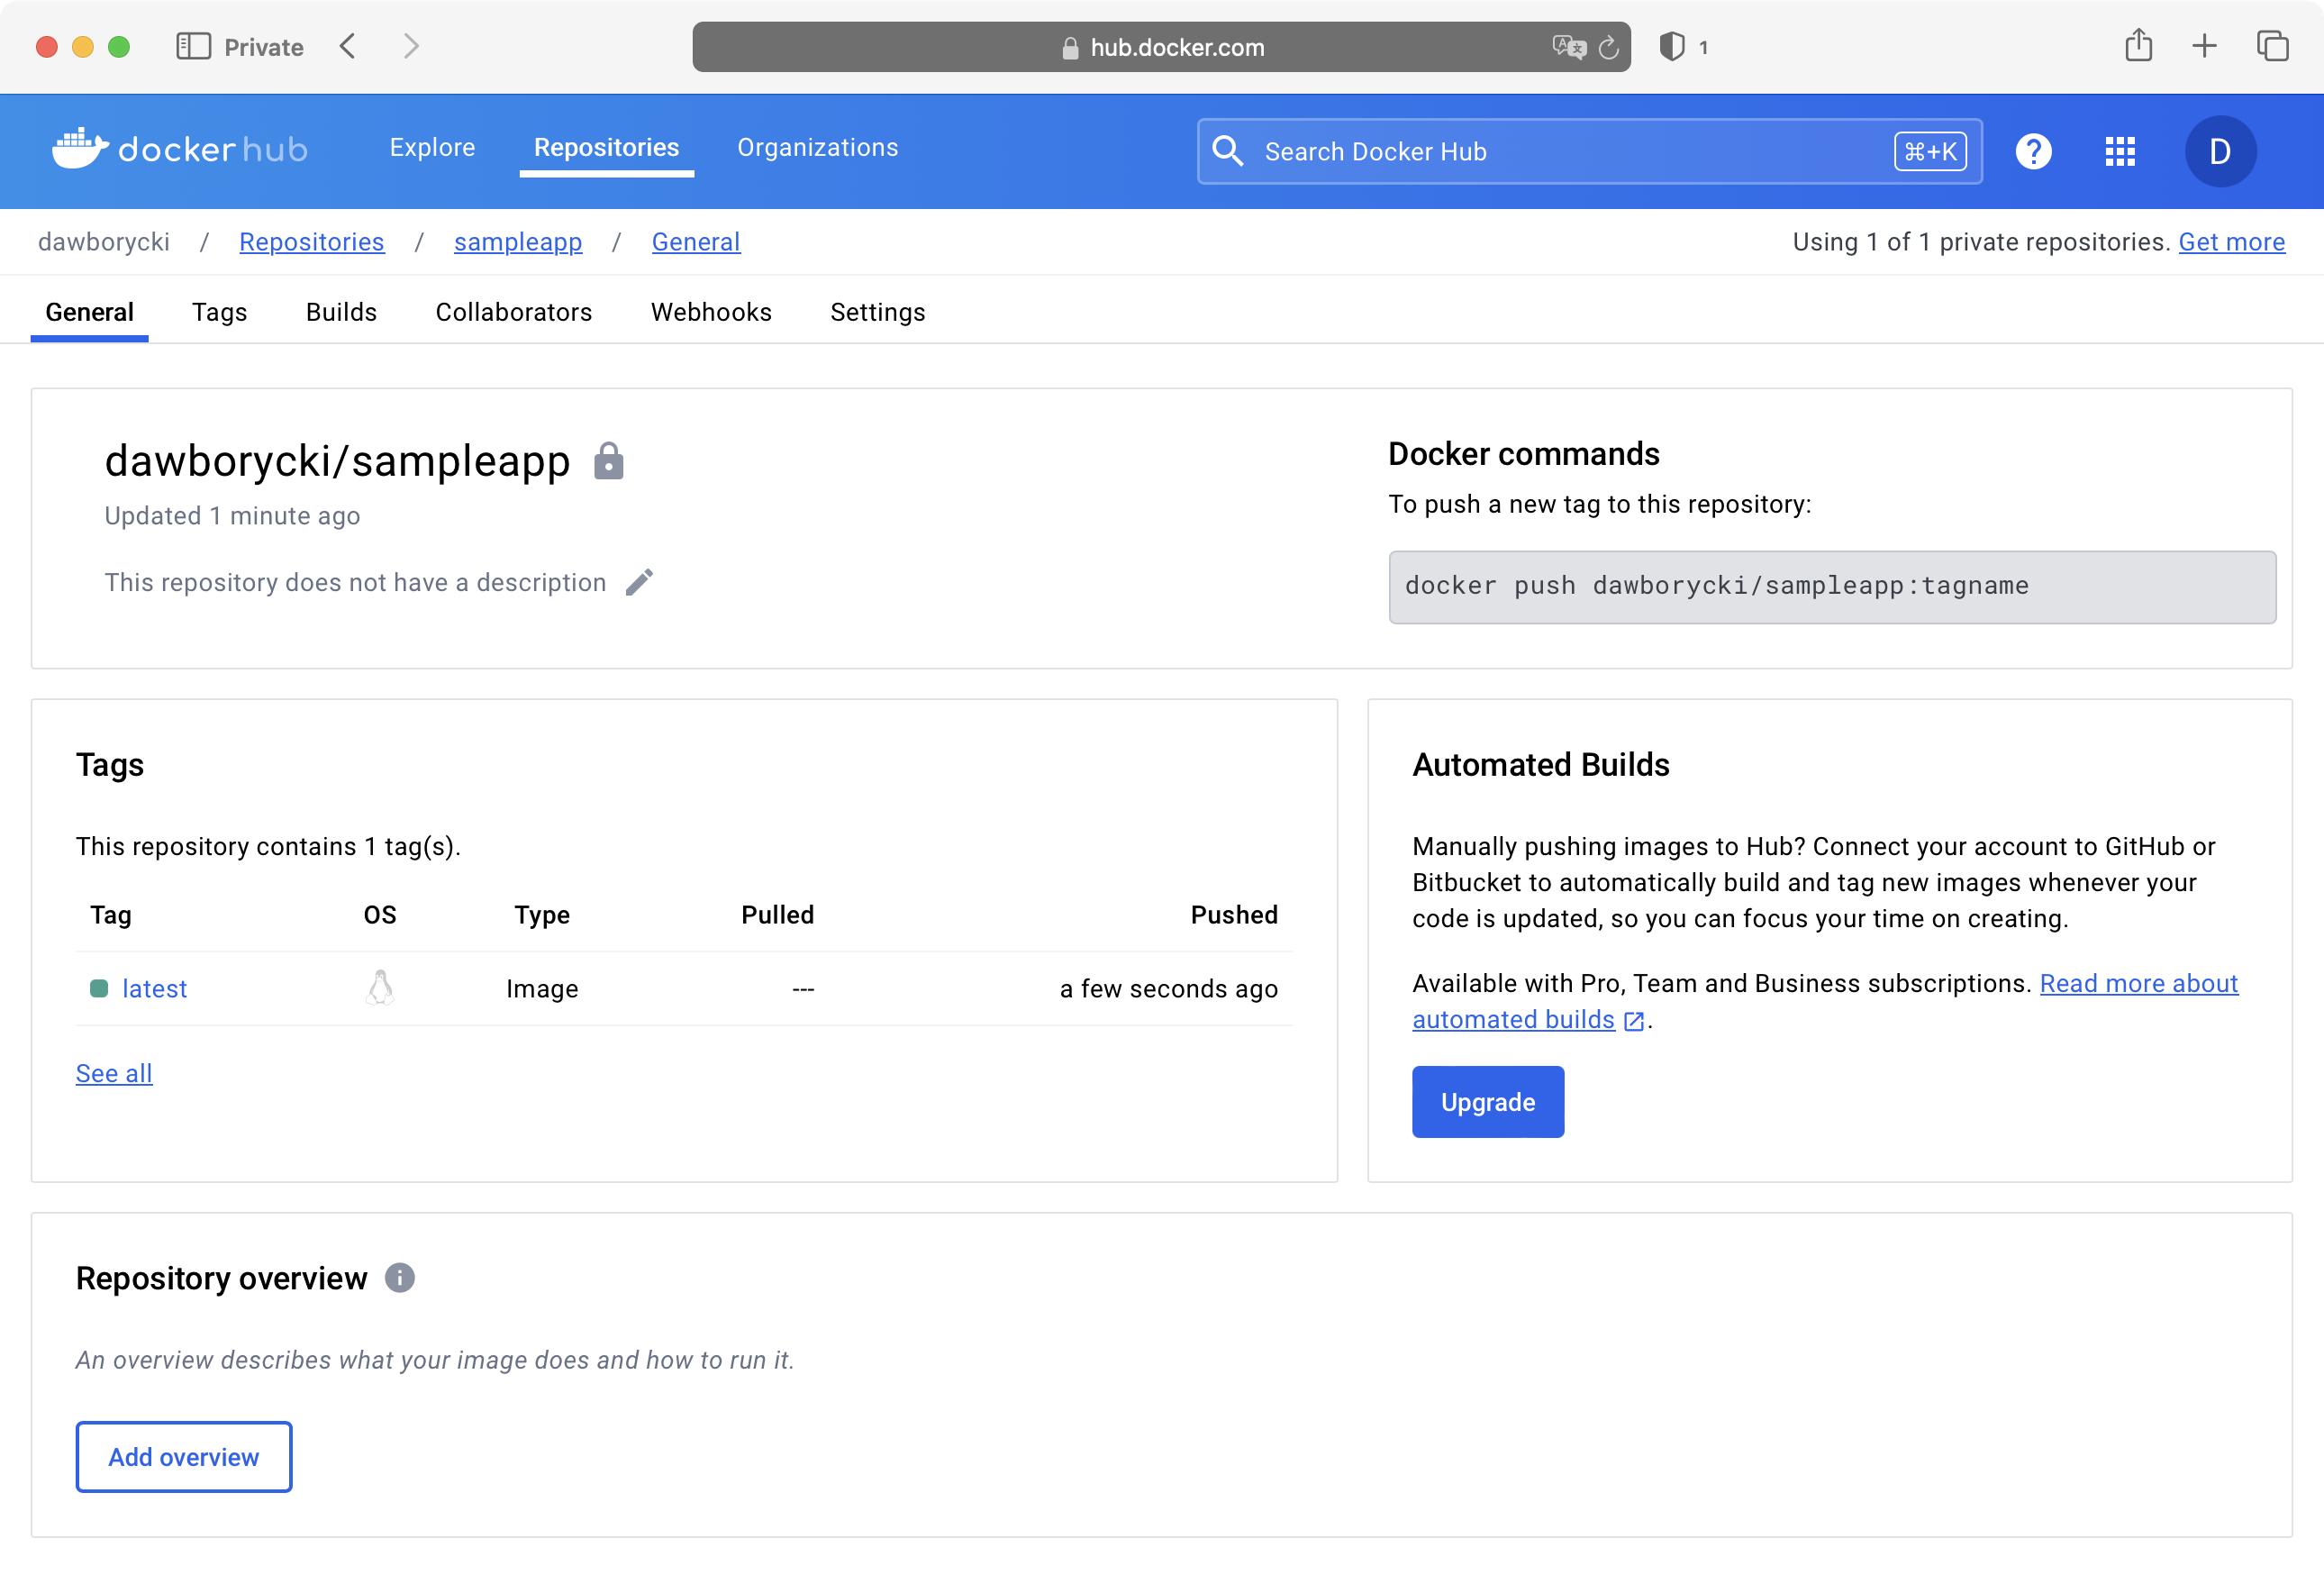Viewport: 2324px width, 1584px height.
Task: Click the sampleapp breadcrumb link
Action: pos(517,242)
